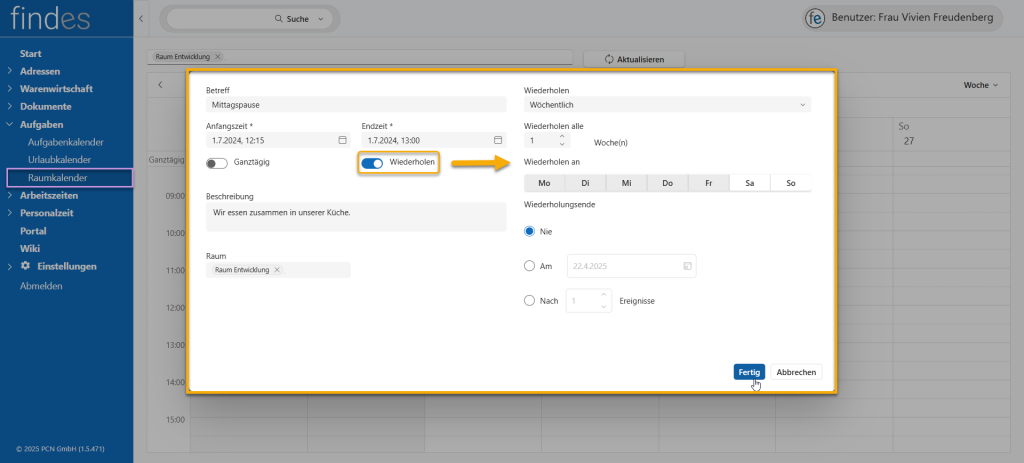Open the calendar picker for Endzeit
Image resolution: width=1024 pixels, height=463 pixels.
click(497, 140)
